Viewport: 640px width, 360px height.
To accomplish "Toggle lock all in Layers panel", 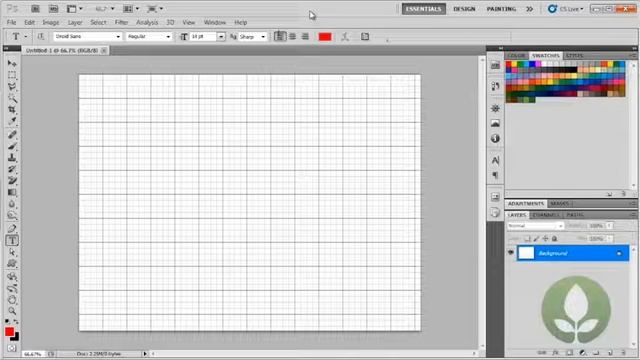I will pos(554,238).
